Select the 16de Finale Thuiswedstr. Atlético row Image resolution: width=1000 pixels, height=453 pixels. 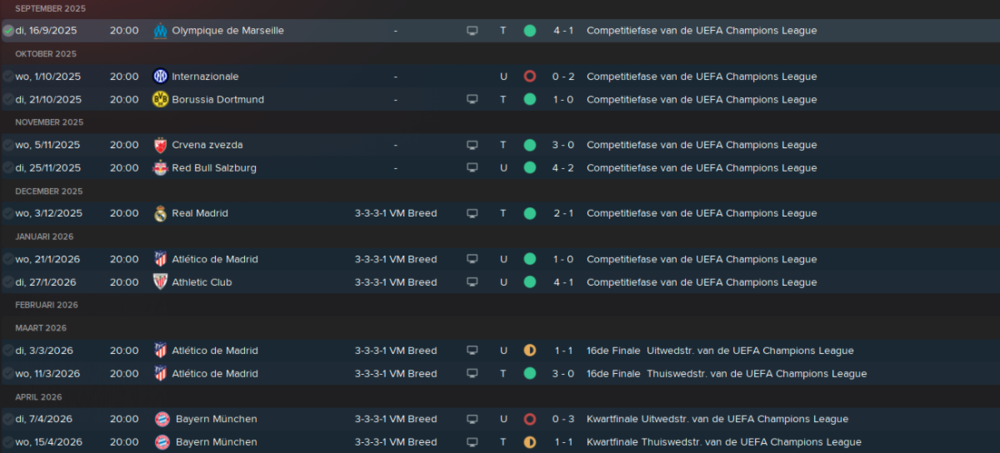500,373
